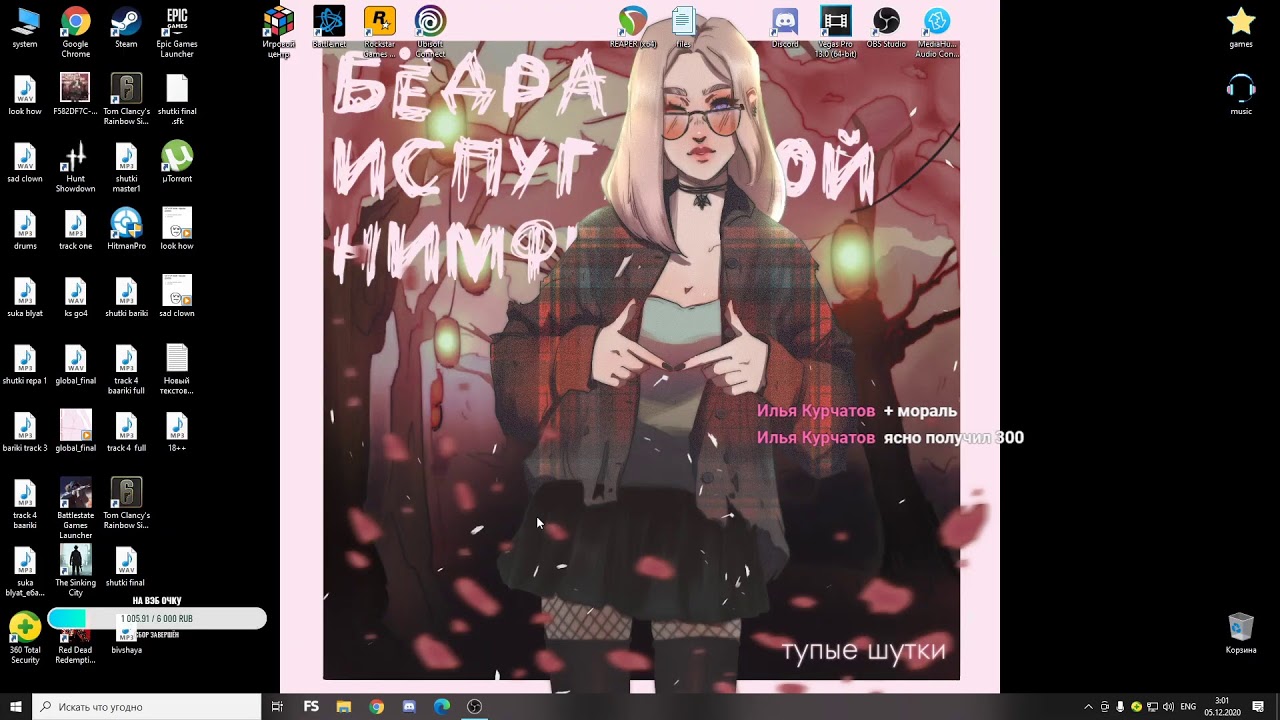Open the notification center

point(1258,707)
